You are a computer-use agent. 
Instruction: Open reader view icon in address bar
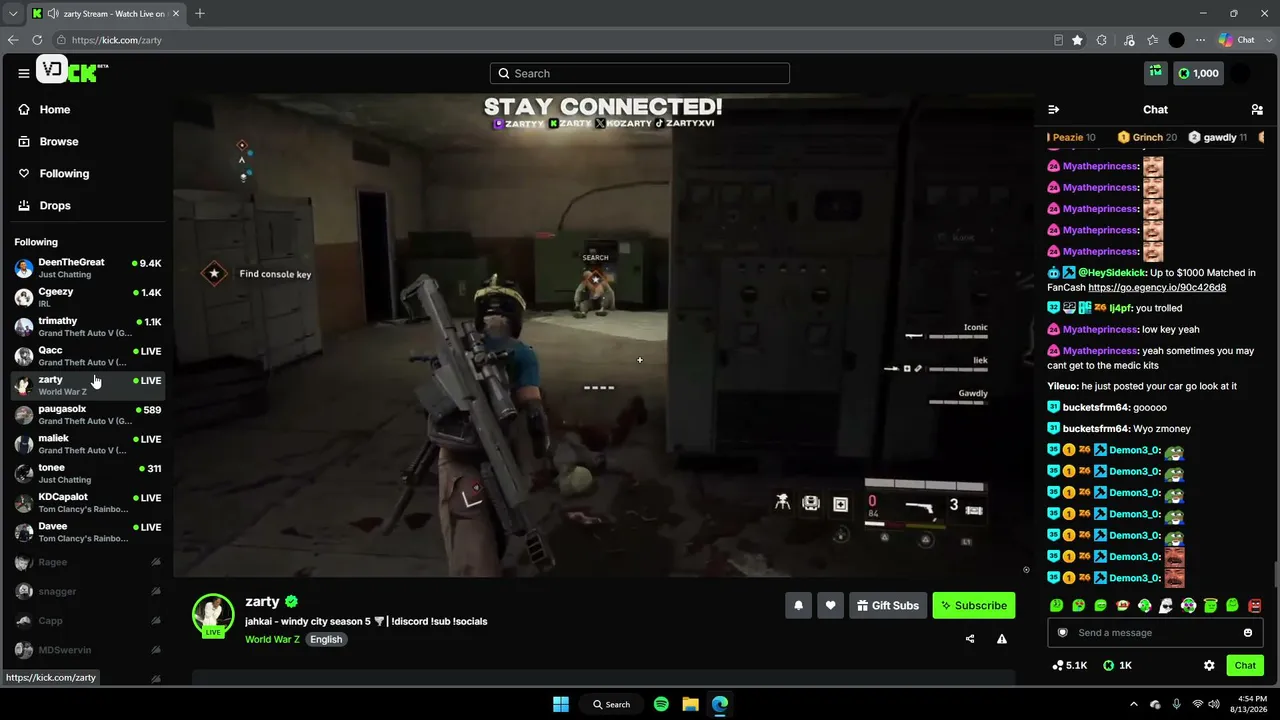1058,40
